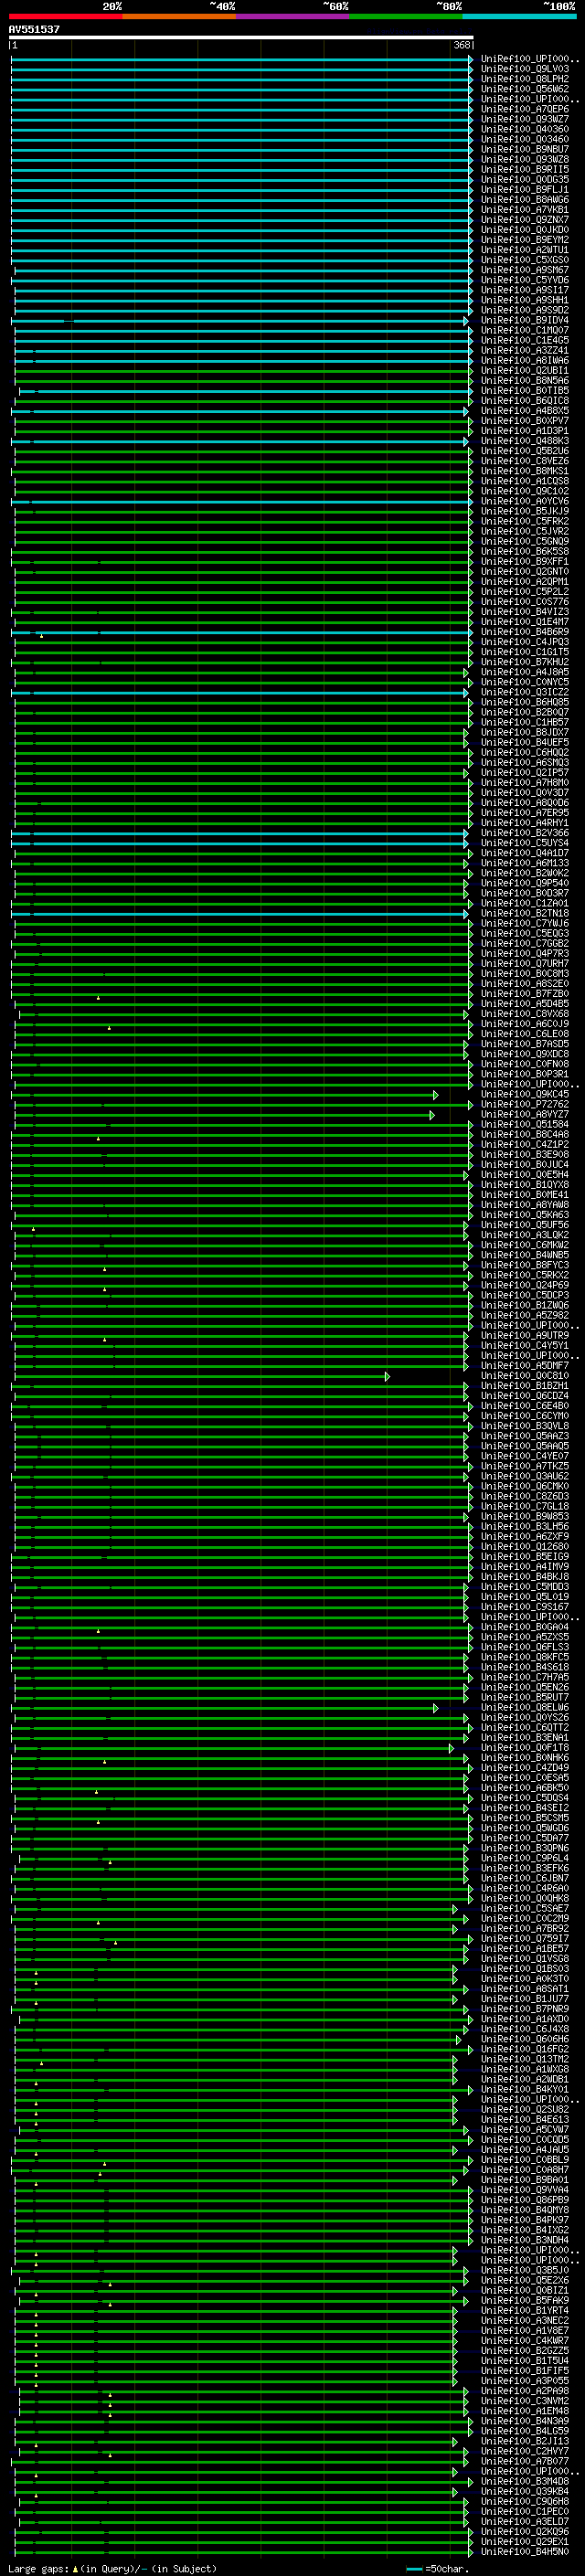This screenshot has height=2576, width=585.
Task: Select the UniRef100_A8VYZ7 label
Action: click(x=525, y=1114)
